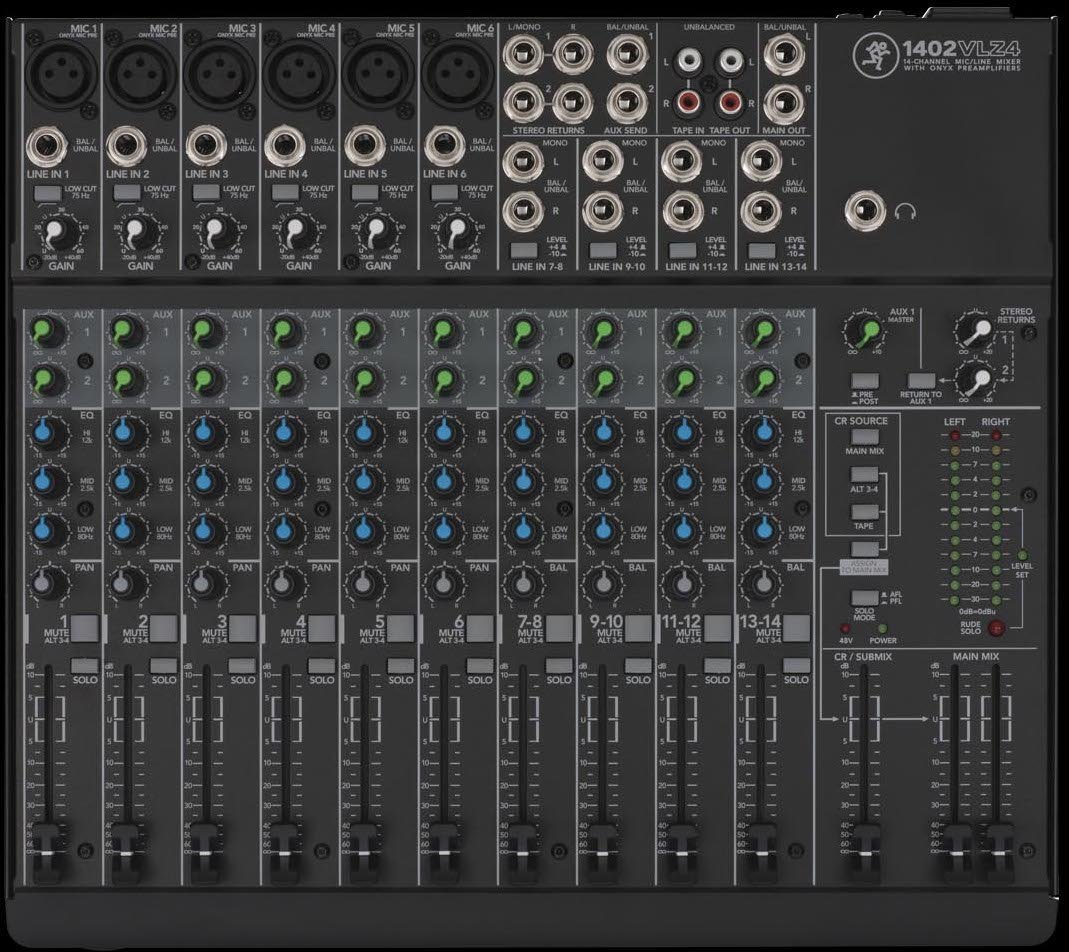Click the channel 5 MID EQ knob
This screenshot has height=952, width=1069.
click(x=362, y=482)
